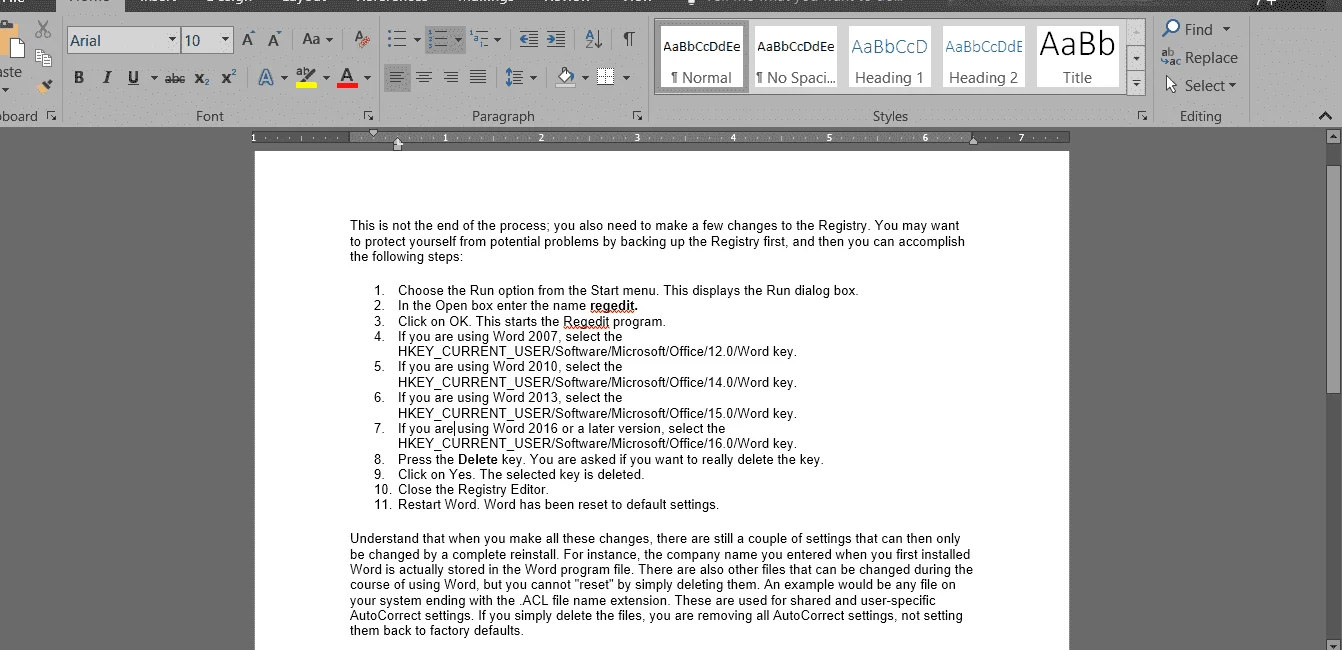
Task: Apply the Title style
Action: [1077, 56]
